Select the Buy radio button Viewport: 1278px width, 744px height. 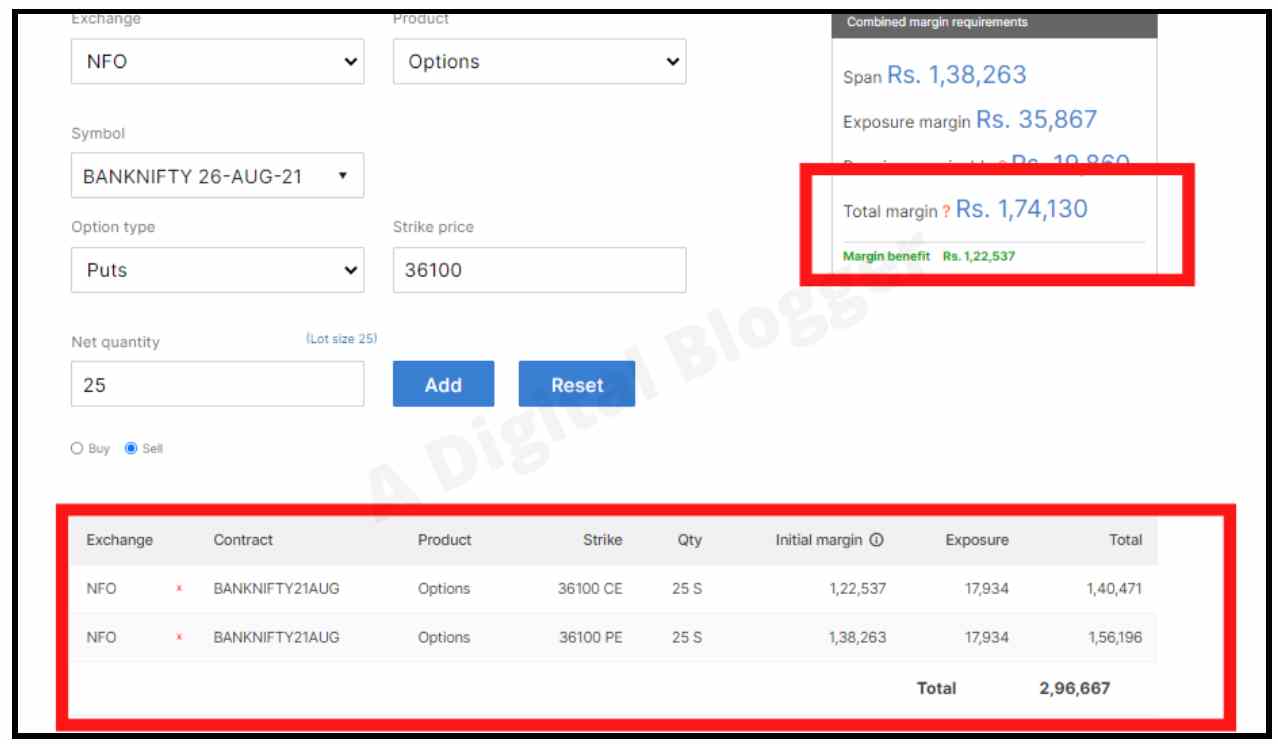pyautogui.click(x=77, y=449)
